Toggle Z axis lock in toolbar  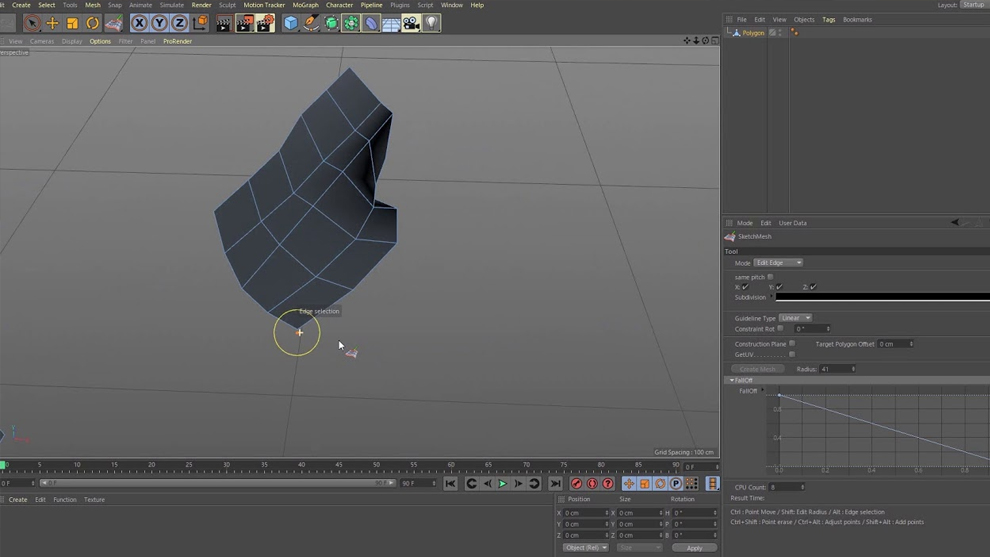(179, 23)
